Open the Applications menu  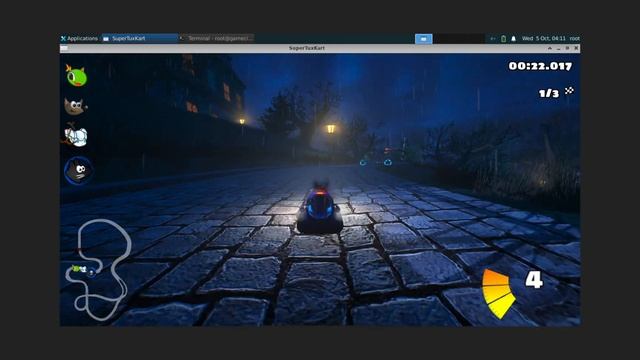pyautogui.click(x=79, y=38)
